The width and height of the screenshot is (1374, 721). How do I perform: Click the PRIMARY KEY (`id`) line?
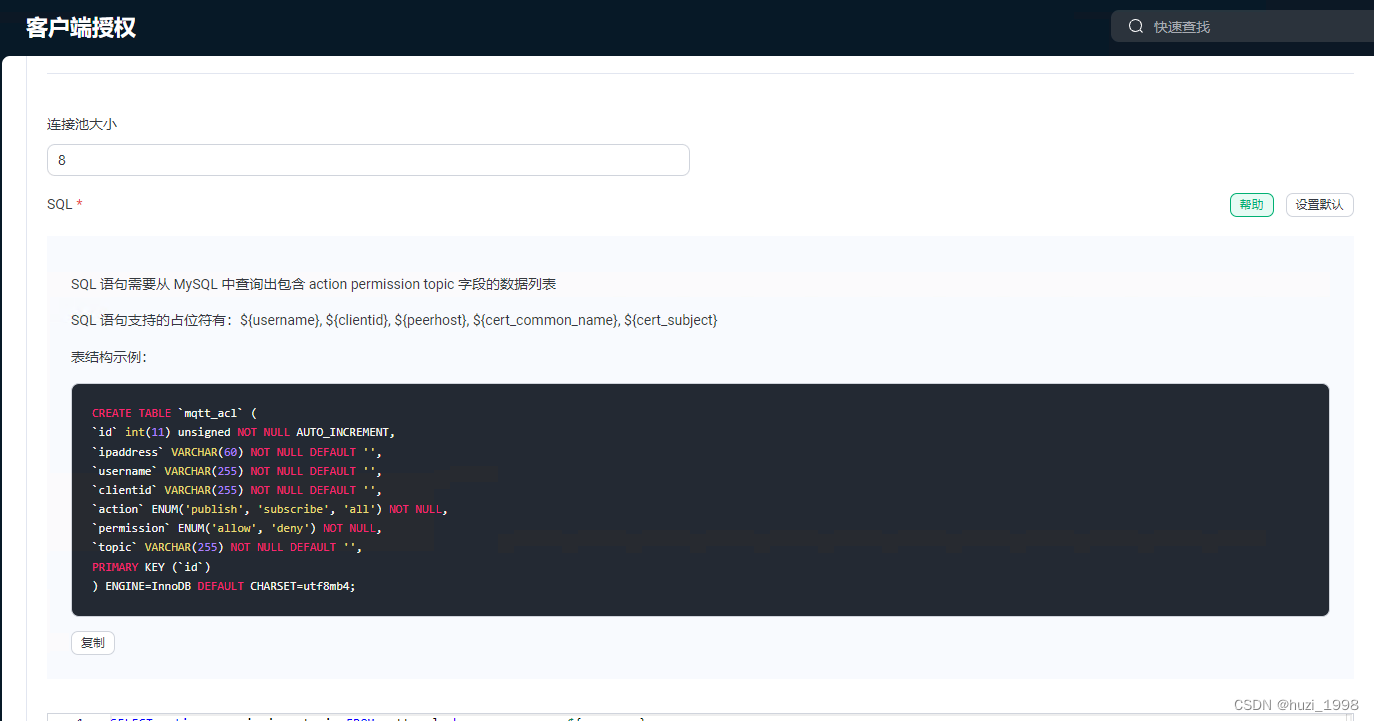pos(151,567)
